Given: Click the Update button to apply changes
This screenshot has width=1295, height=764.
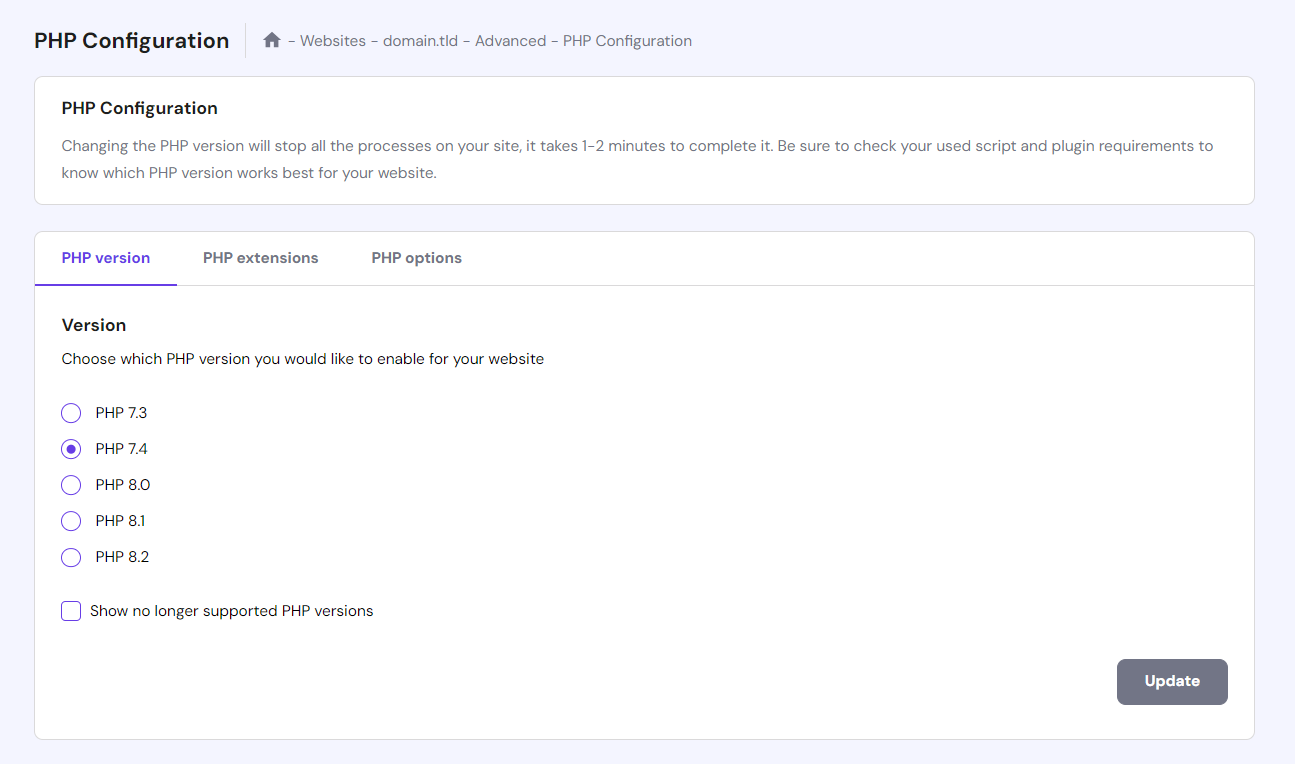Looking at the screenshot, I should (x=1172, y=681).
